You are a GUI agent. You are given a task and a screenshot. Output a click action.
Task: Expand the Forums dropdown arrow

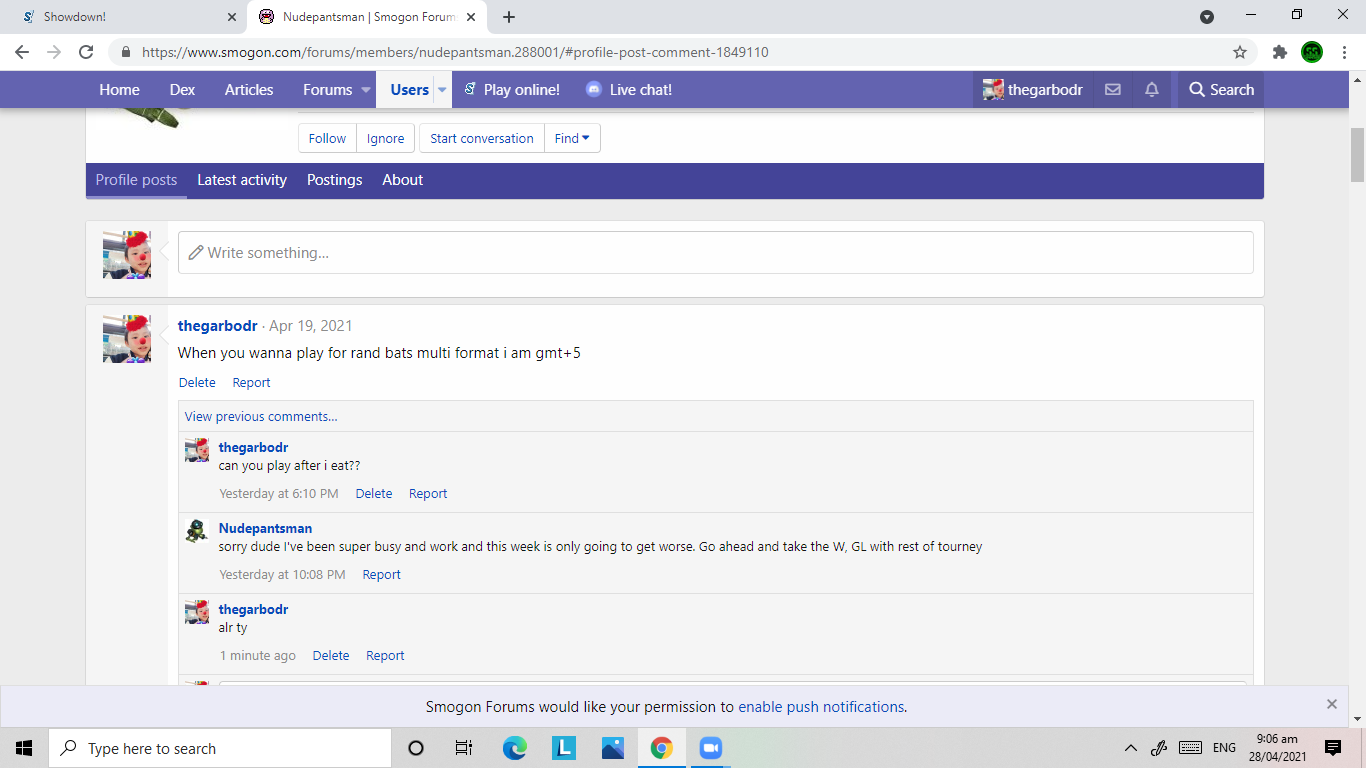tap(366, 90)
